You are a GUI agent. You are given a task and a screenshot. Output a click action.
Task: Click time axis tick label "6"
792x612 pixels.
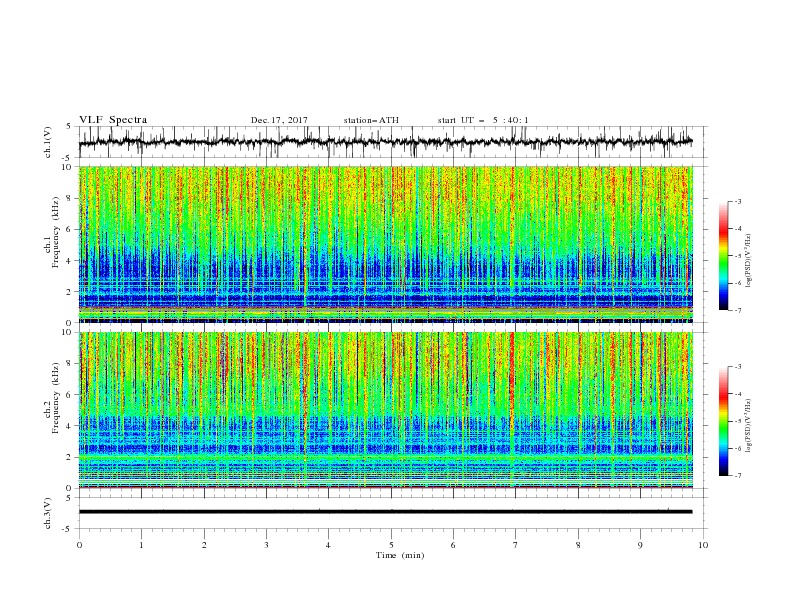tap(453, 545)
